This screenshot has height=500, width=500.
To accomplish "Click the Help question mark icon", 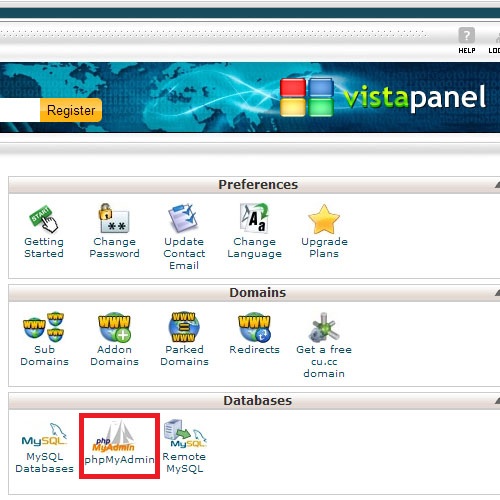I will pyautogui.click(x=467, y=35).
